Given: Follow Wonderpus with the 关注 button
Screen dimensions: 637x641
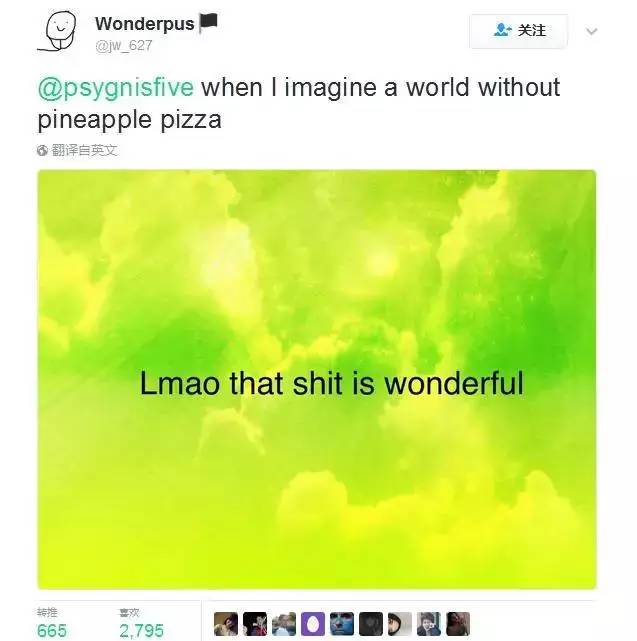Looking at the screenshot, I should (x=518, y=31).
